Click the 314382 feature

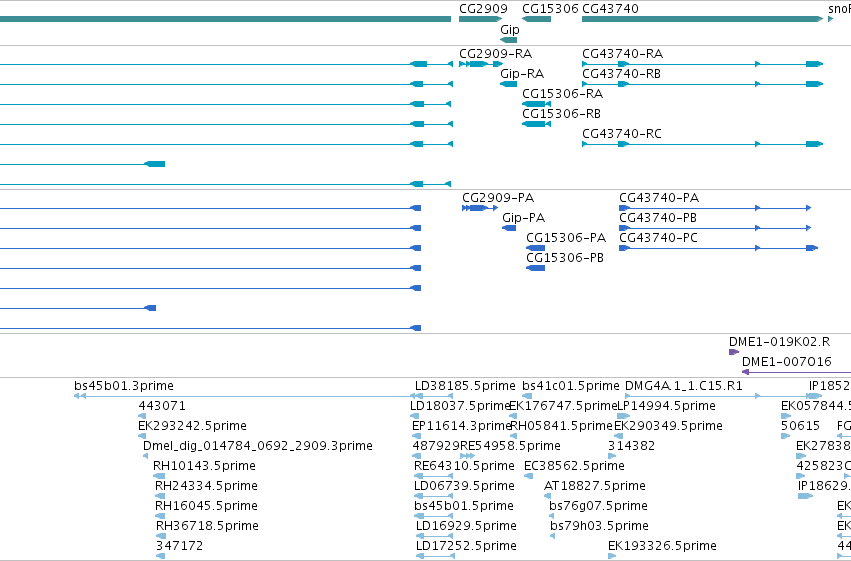[631, 446]
